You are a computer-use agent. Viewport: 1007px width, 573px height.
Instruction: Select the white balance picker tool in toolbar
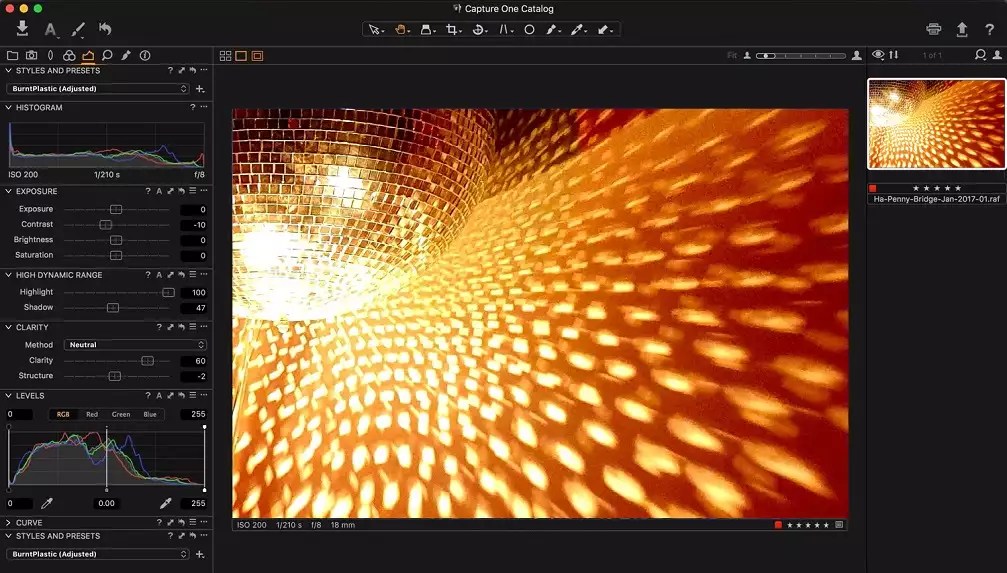[x=577, y=30]
